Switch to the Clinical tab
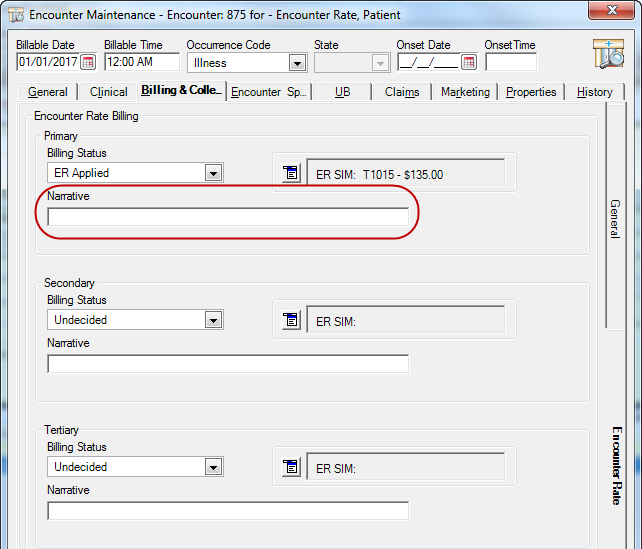 tap(109, 92)
